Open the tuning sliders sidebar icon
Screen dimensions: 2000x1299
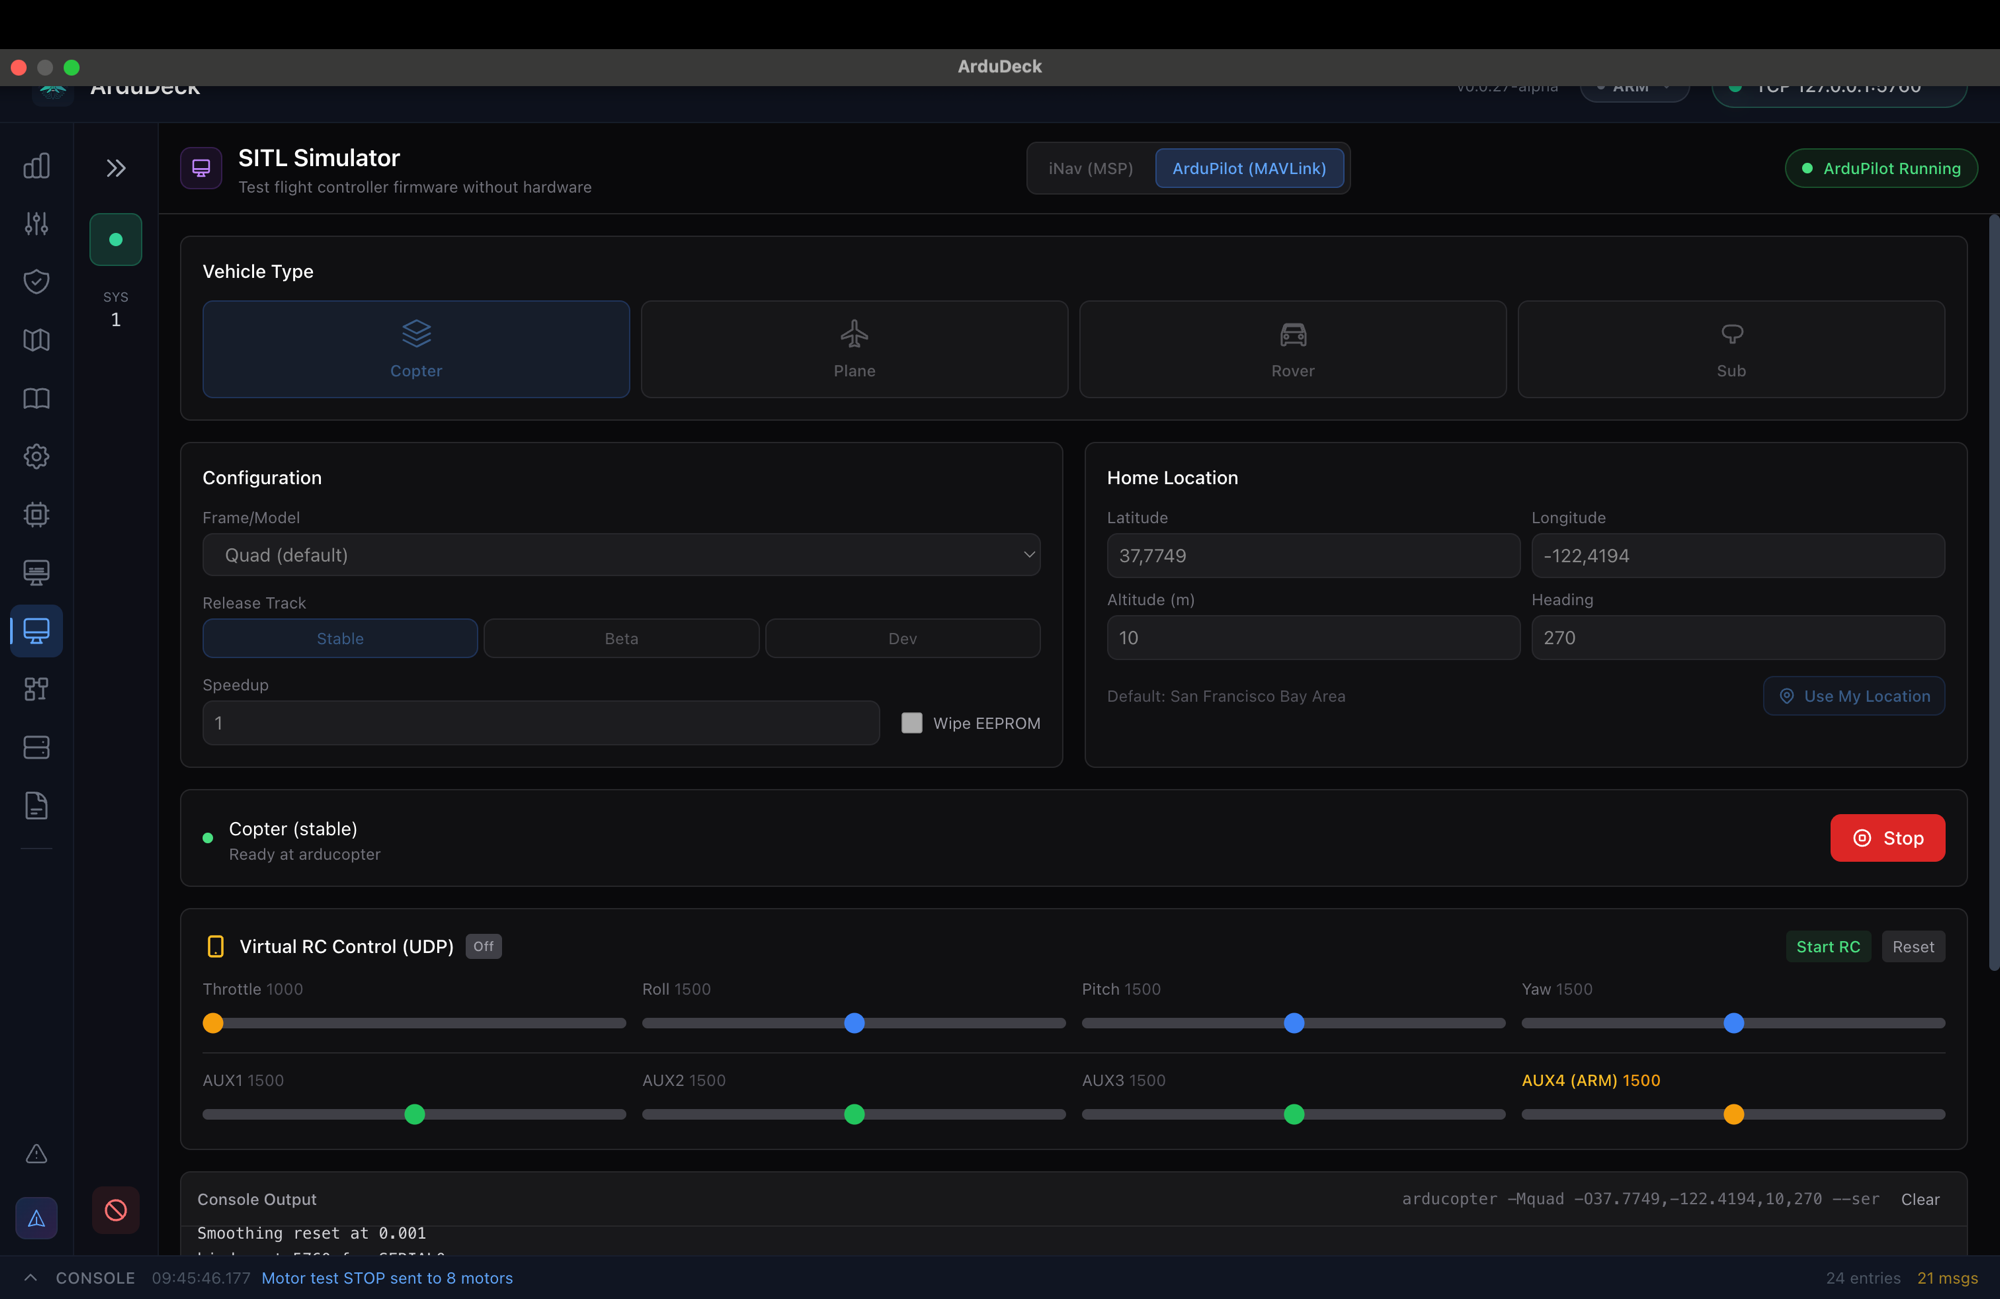click(36, 224)
